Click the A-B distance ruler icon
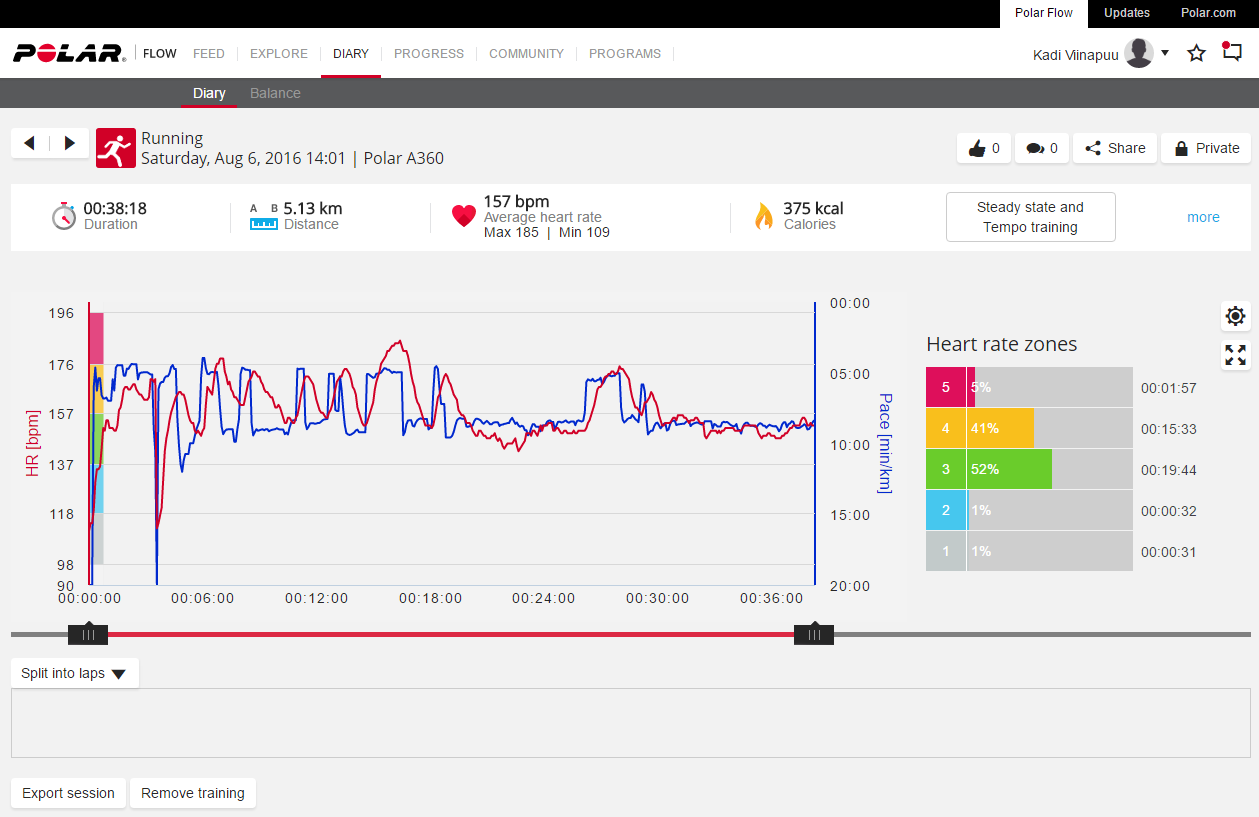1259x817 pixels. [x=264, y=217]
